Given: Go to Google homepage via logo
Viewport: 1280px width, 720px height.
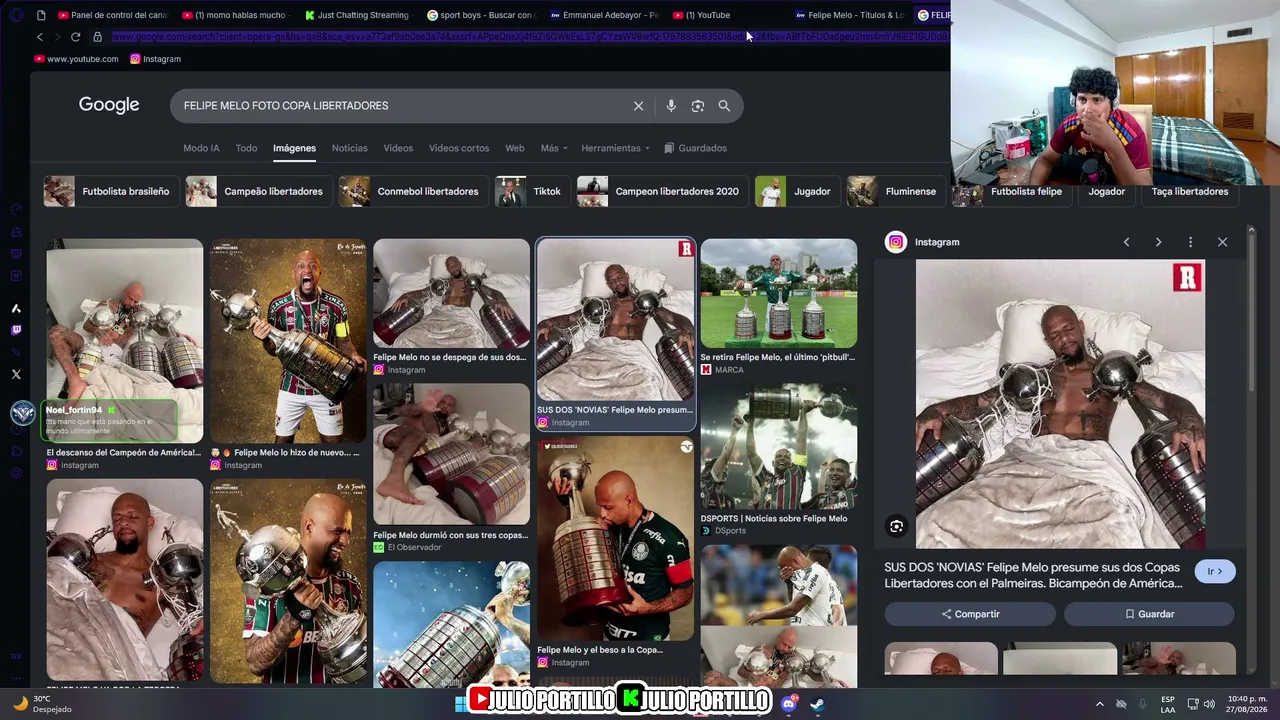Looking at the screenshot, I should pyautogui.click(x=109, y=106).
